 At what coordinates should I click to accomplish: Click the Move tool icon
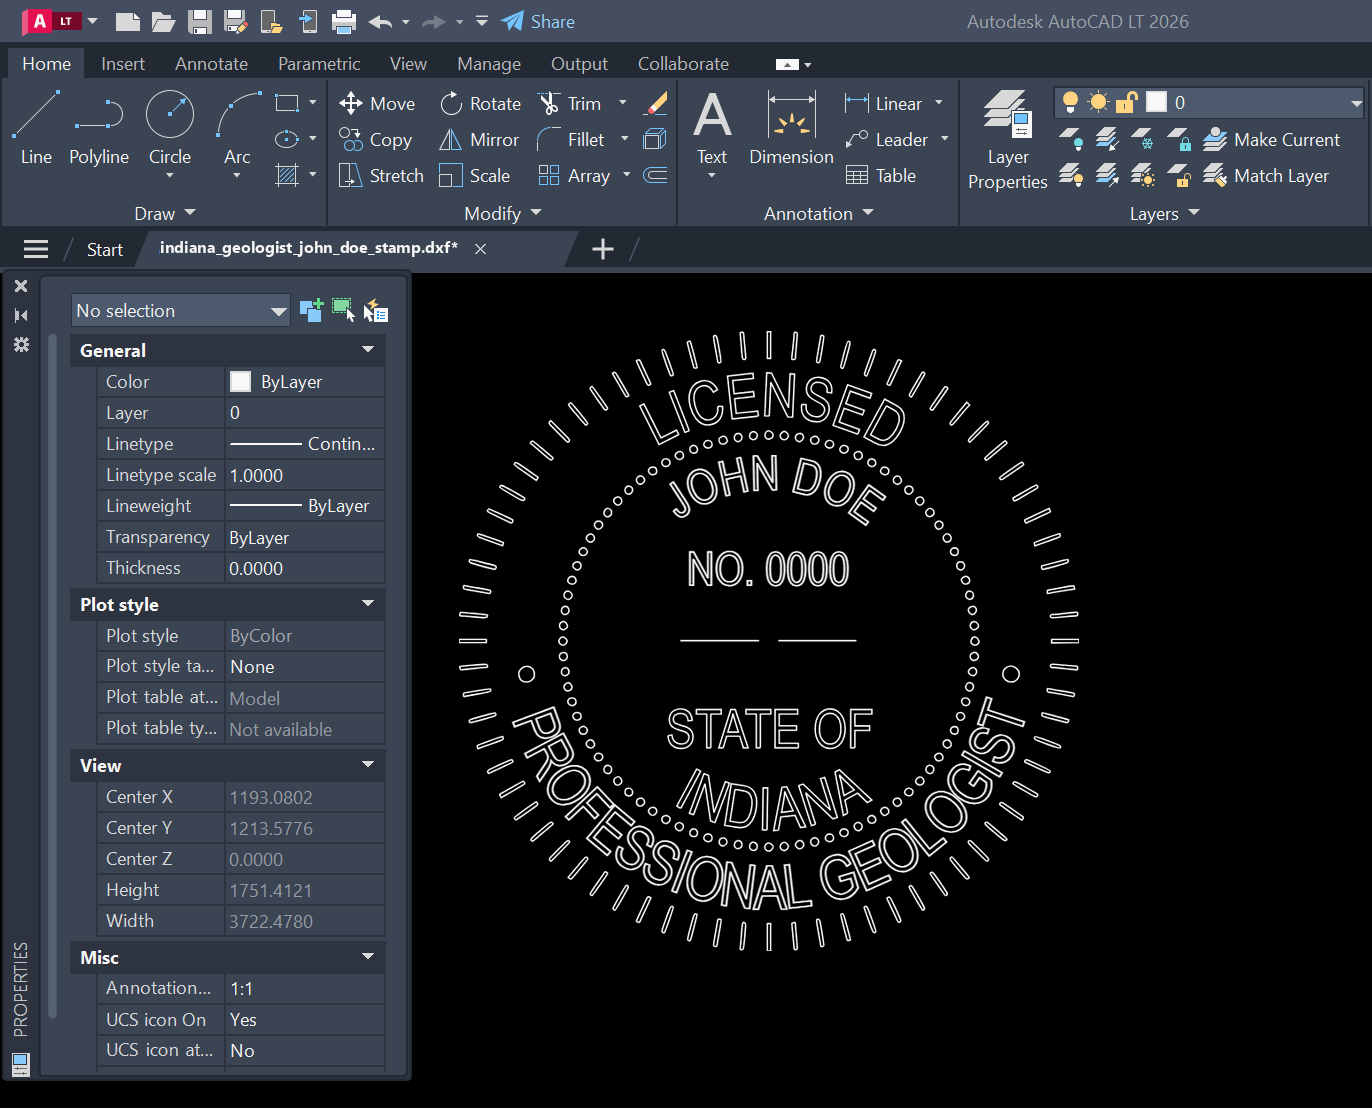(350, 103)
